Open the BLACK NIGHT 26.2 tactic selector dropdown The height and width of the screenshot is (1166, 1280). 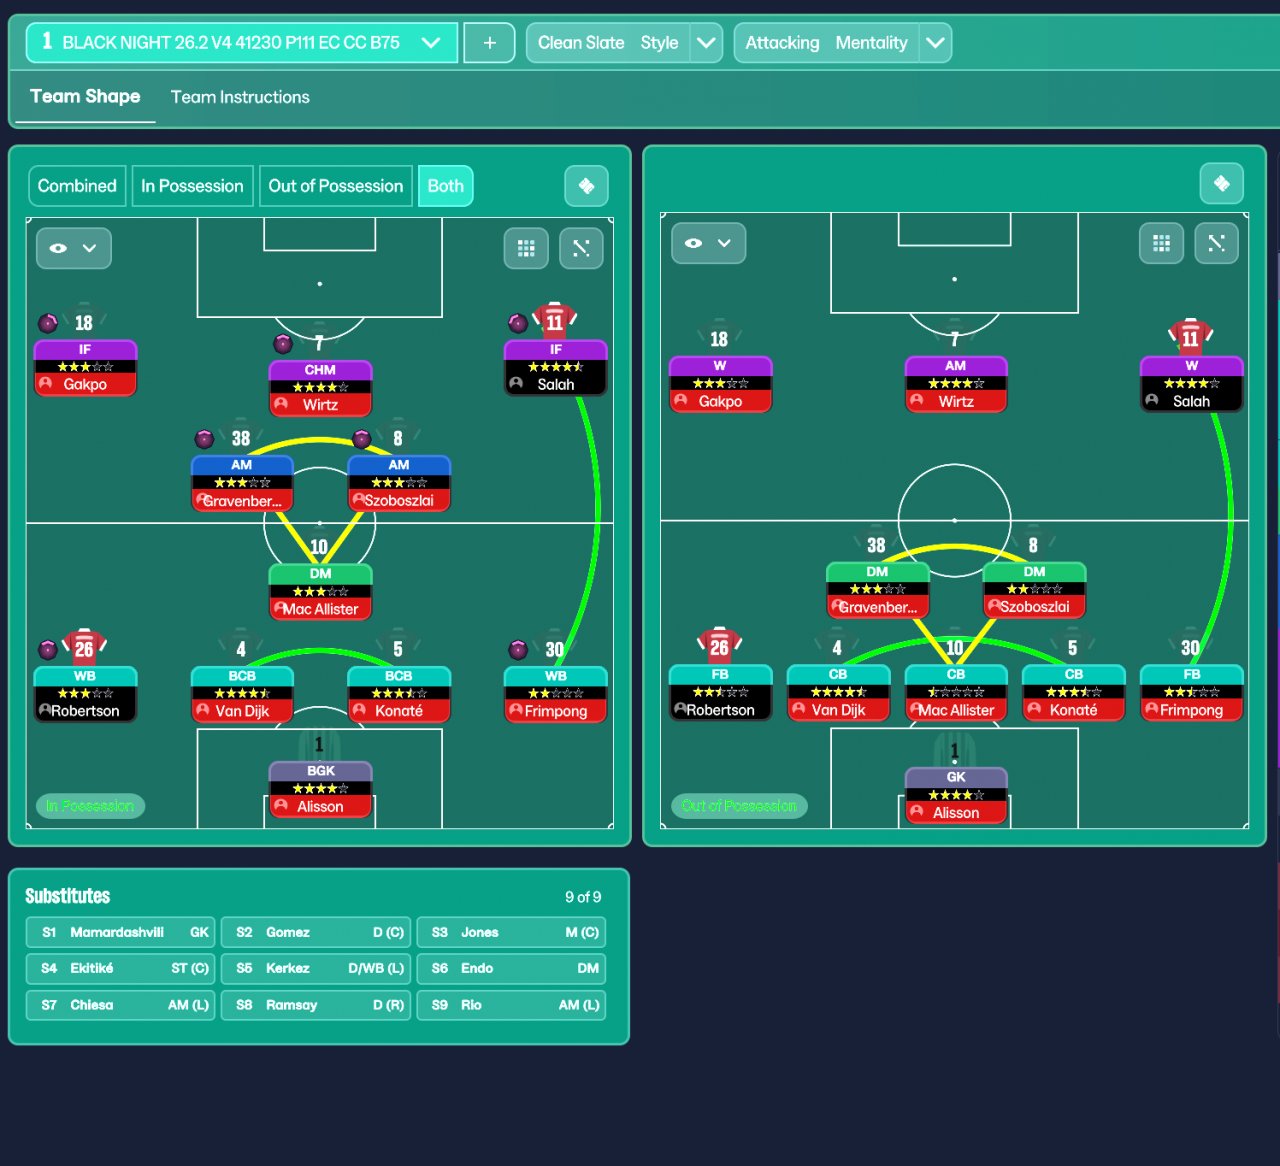click(x=242, y=43)
